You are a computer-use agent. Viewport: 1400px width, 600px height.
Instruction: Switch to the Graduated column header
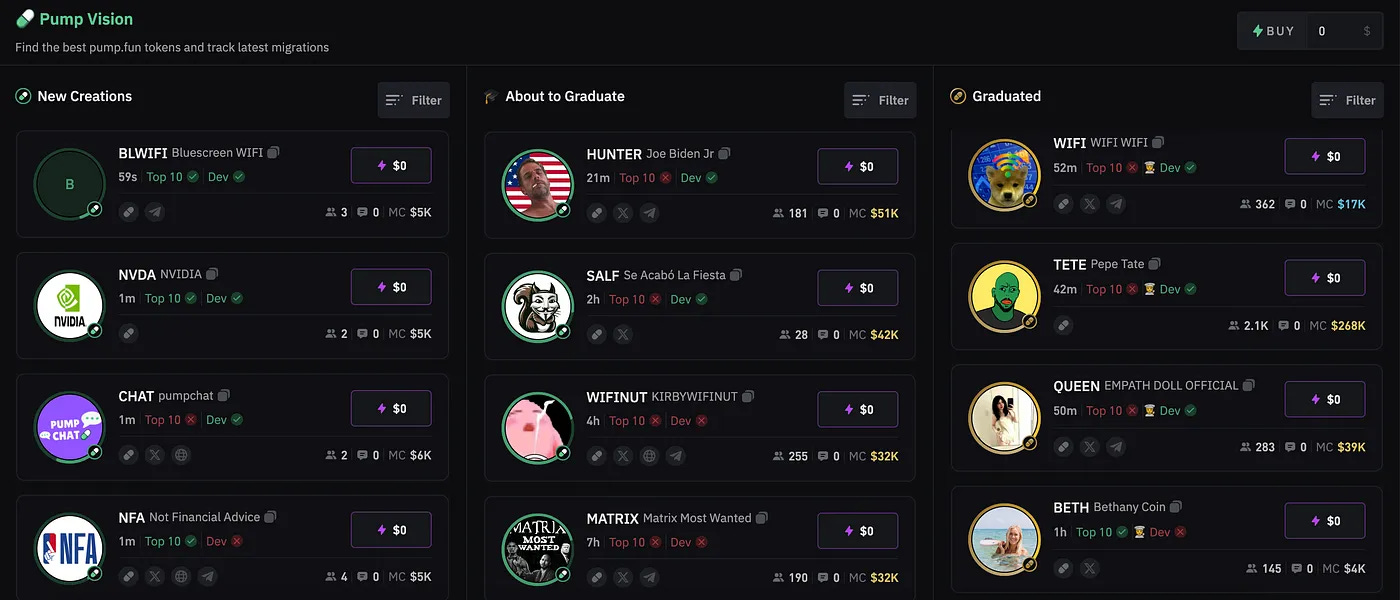tap(1006, 96)
